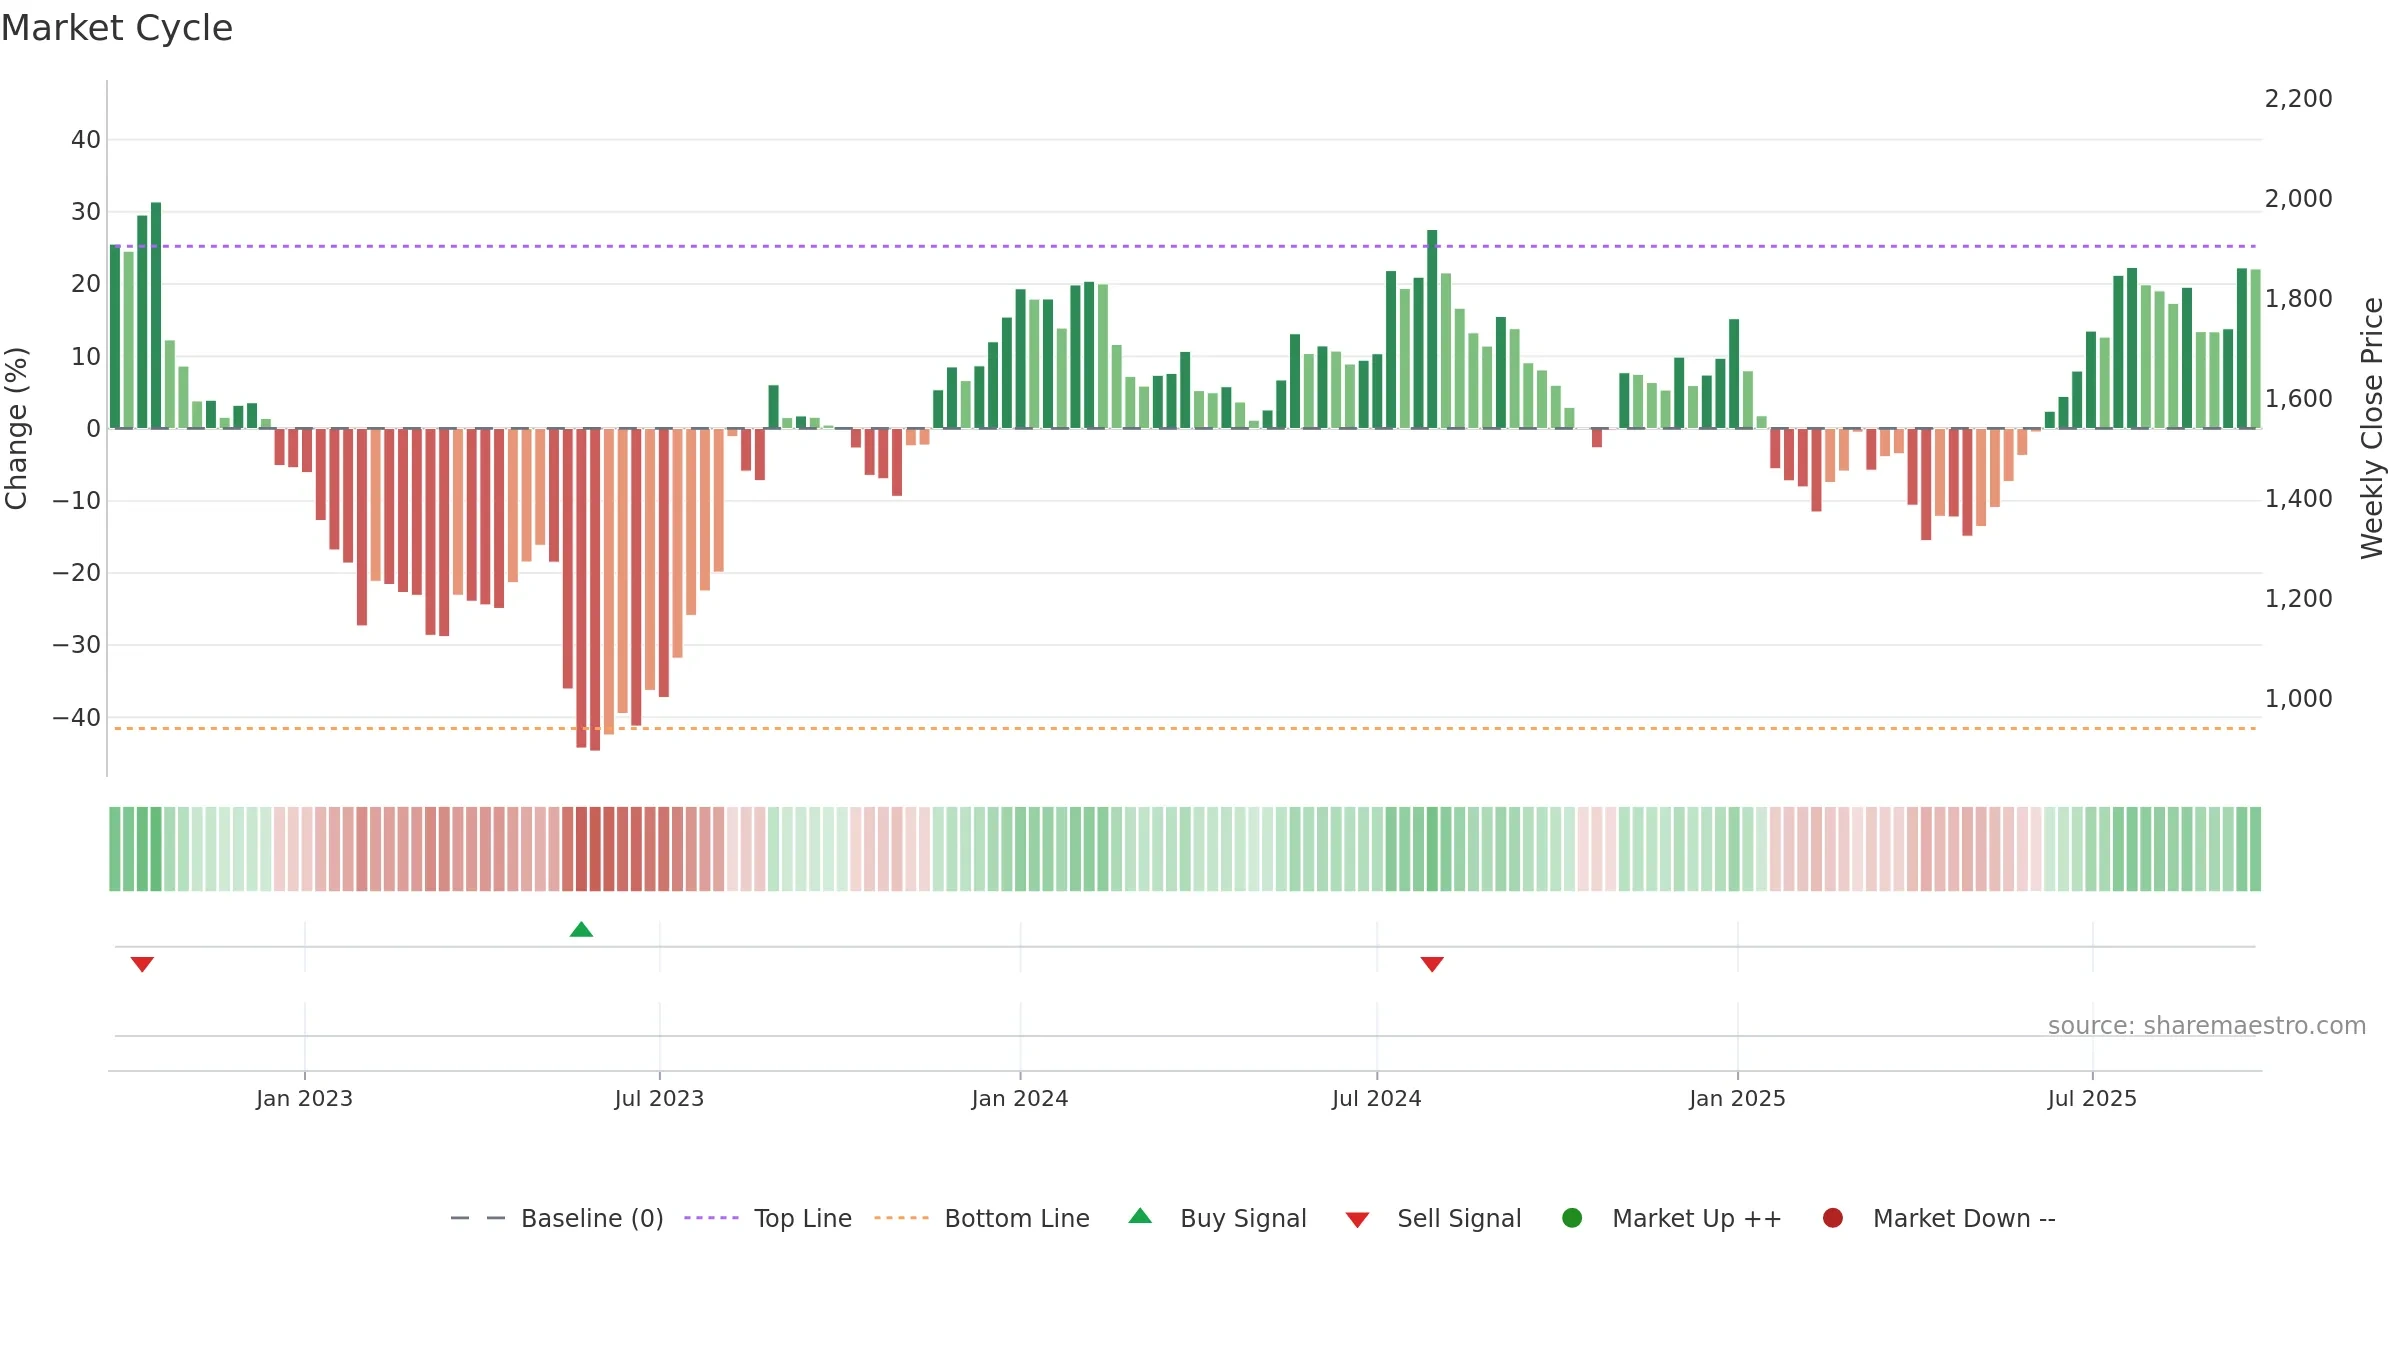Click the first dark green heat strip cell

coord(115,849)
